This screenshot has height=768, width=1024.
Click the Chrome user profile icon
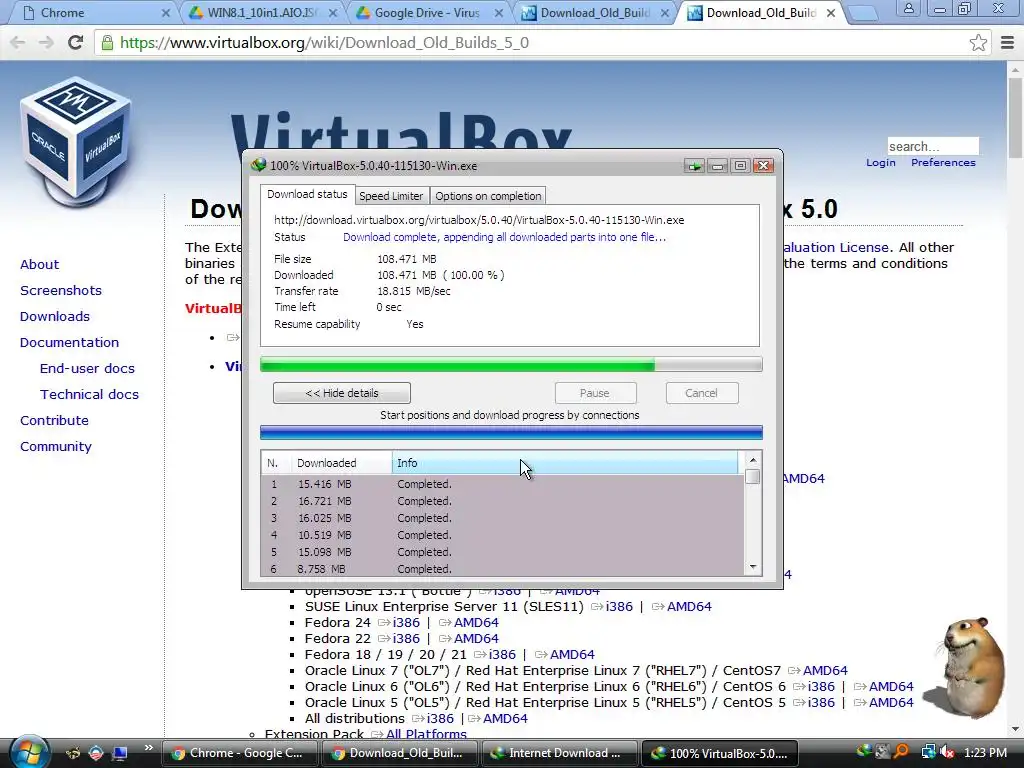[x=908, y=8]
